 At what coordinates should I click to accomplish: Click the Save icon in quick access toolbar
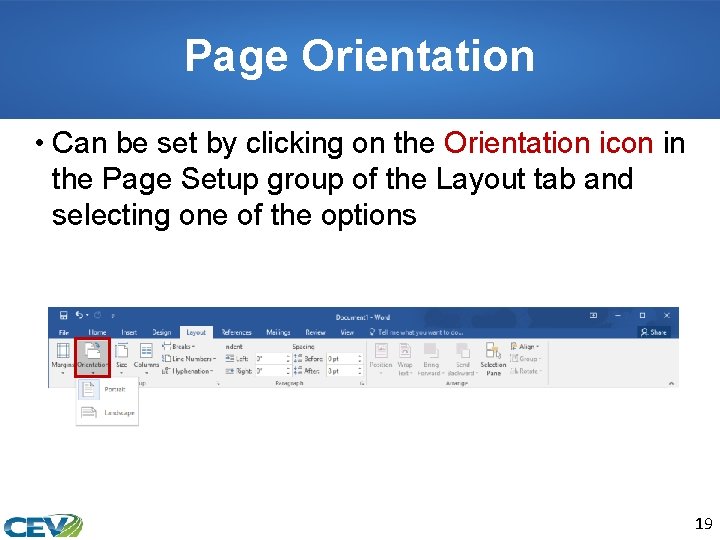[63, 315]
